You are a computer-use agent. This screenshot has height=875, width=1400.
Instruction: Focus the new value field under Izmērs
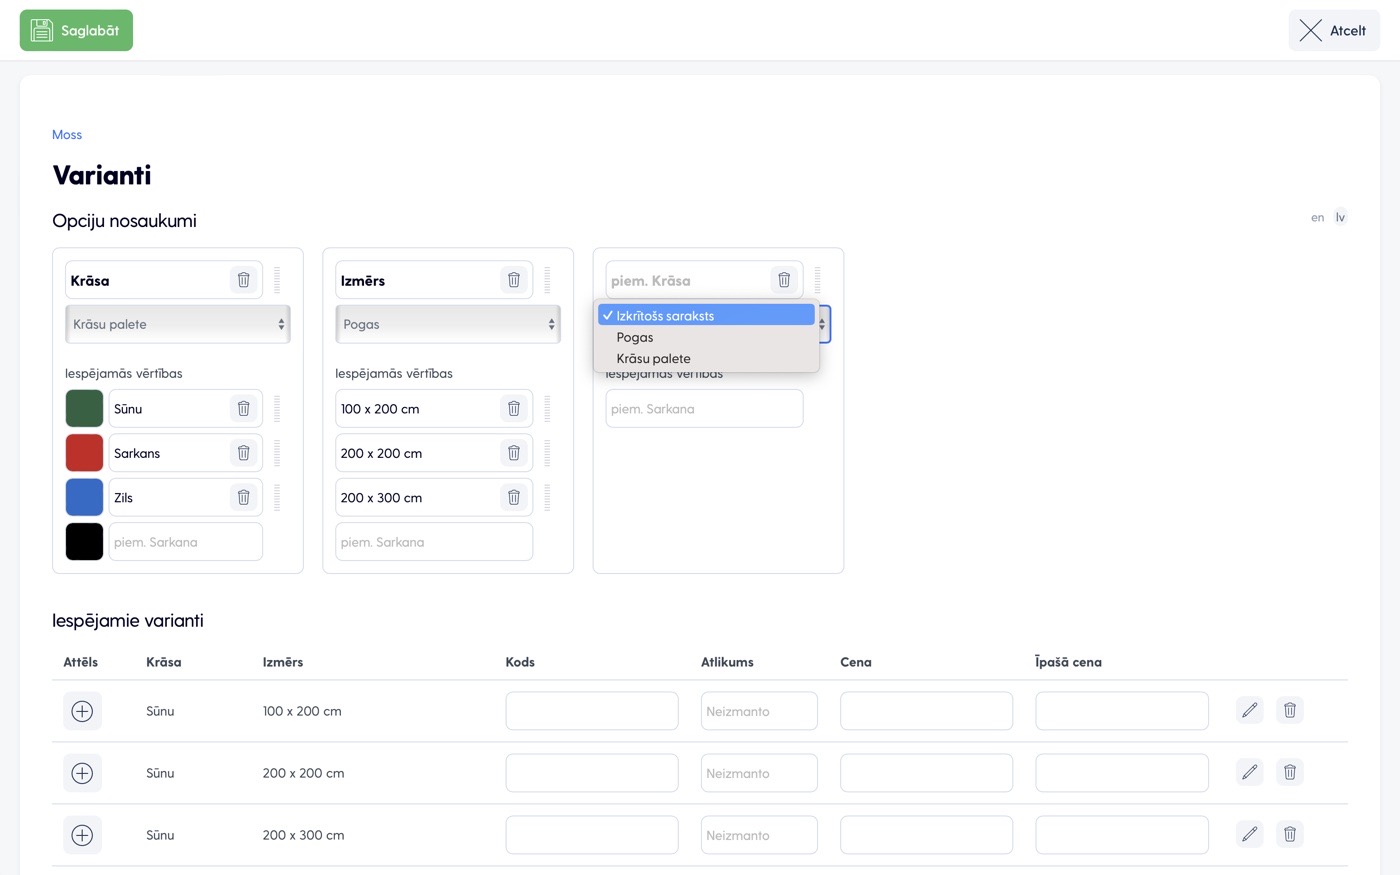click(434, 542)
